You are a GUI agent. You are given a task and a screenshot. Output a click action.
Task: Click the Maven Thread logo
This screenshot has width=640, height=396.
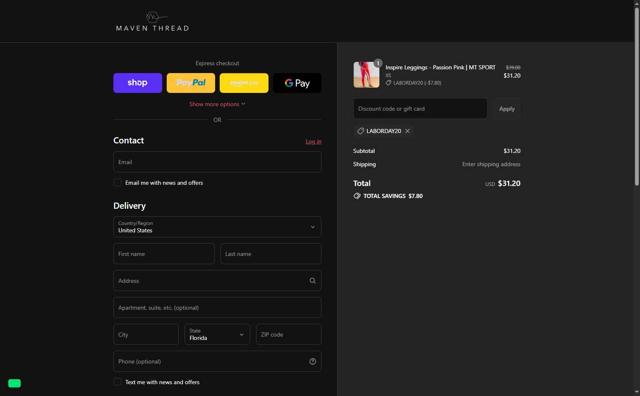tap(152, 21)
